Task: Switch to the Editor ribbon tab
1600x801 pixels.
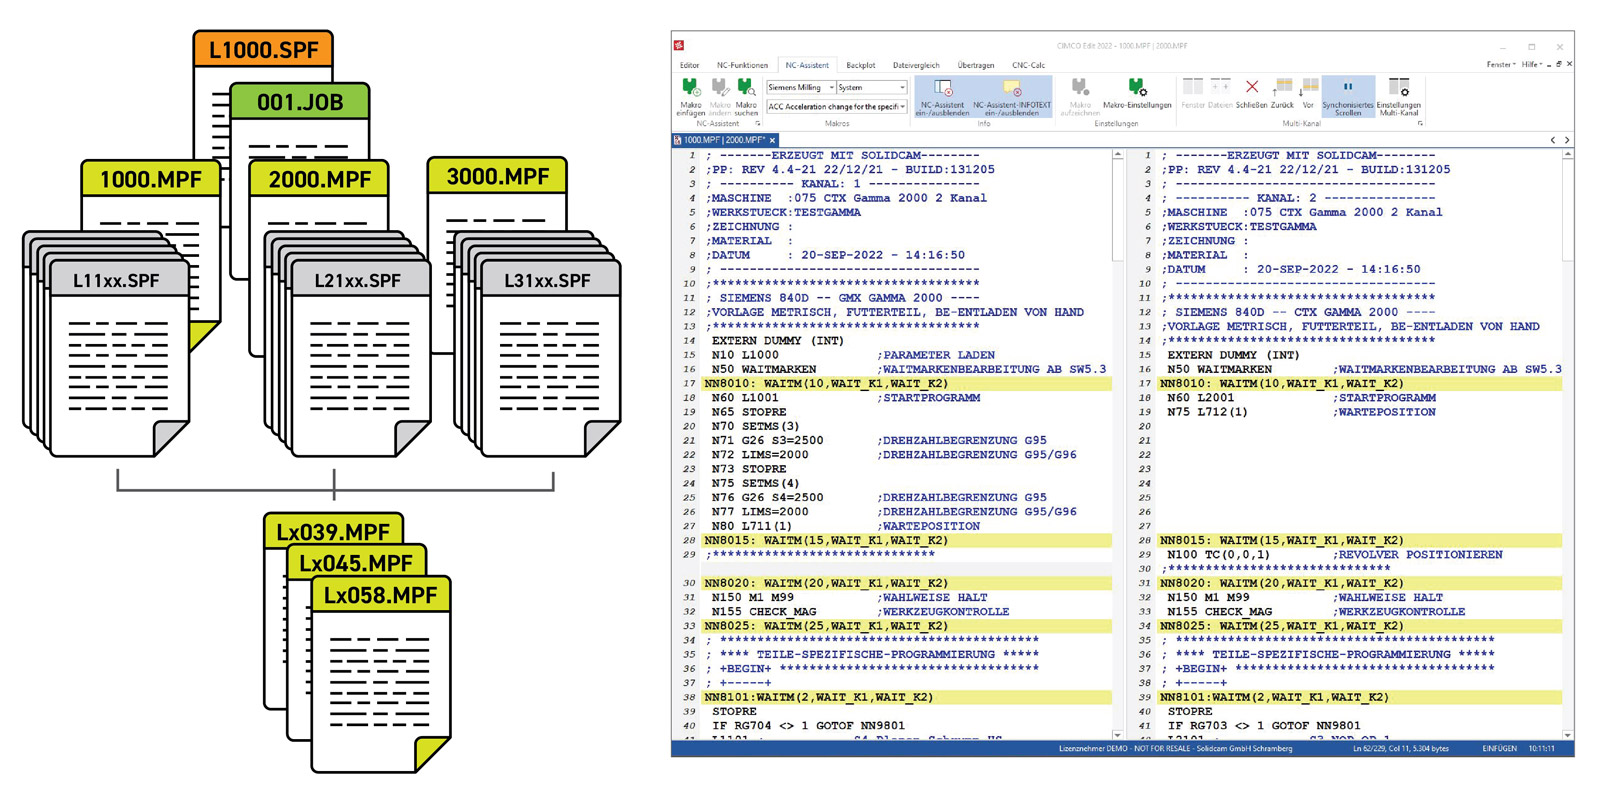Action: point(689,65)
